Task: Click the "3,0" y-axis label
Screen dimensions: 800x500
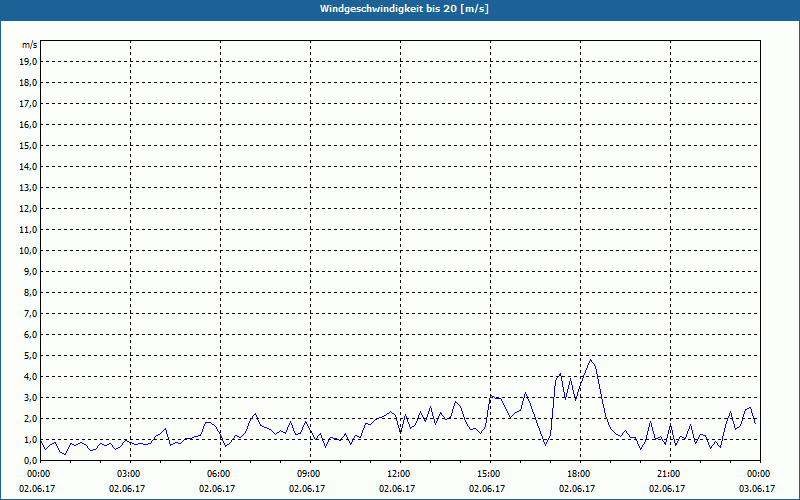Action: tap(30, 397)
